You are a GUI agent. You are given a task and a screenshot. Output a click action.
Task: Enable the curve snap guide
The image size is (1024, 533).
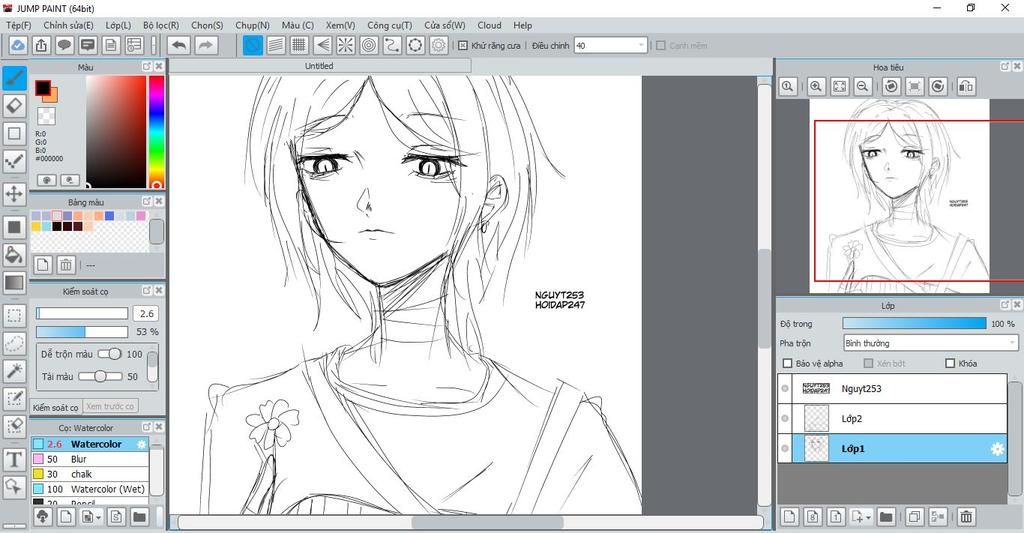tap(392, 45)
